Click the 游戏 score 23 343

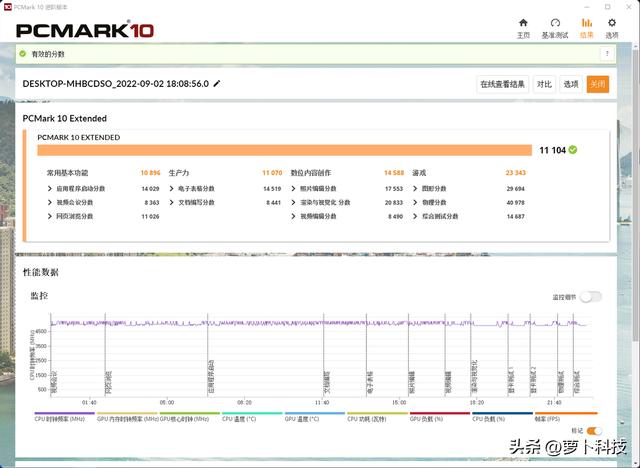(516, 173)
